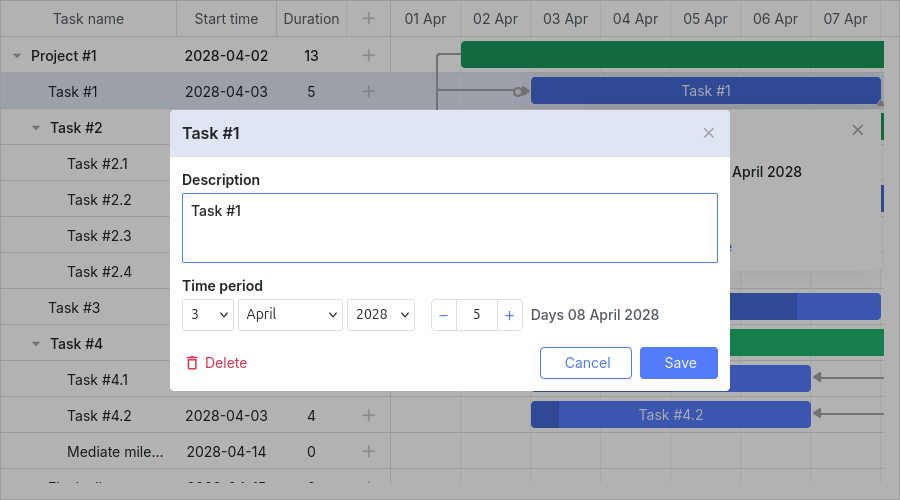Open the year dropdown showing 2028
Screen dimensions: 900x500
(380, 315)
